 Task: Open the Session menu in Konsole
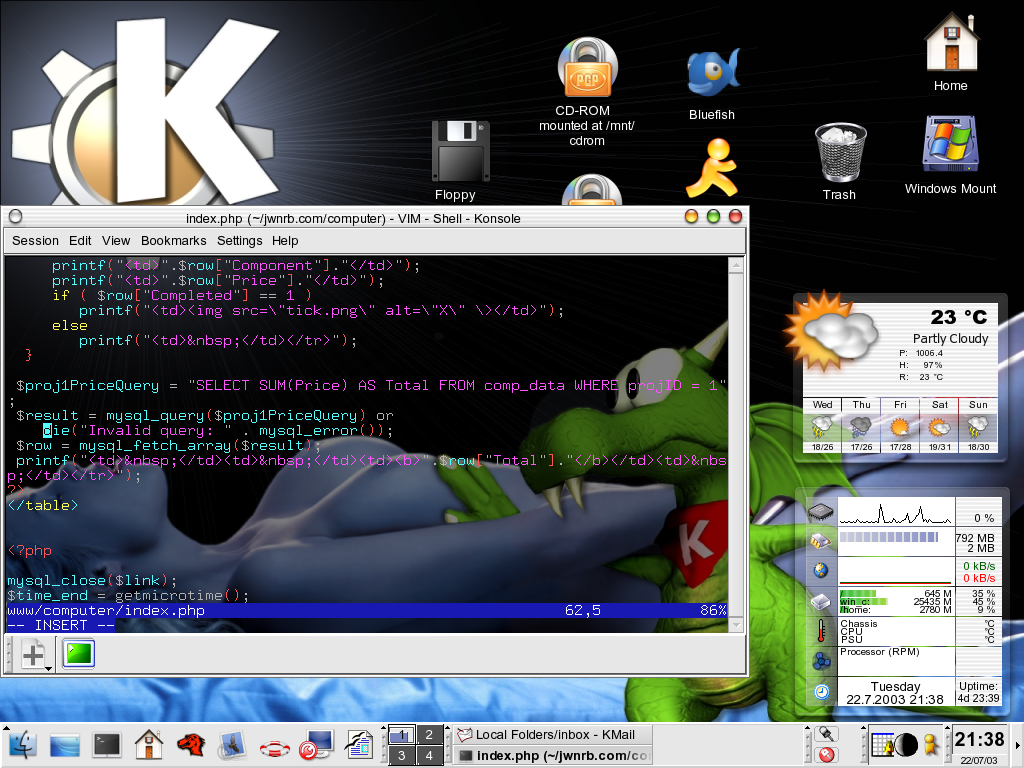(x=35, y=240)
